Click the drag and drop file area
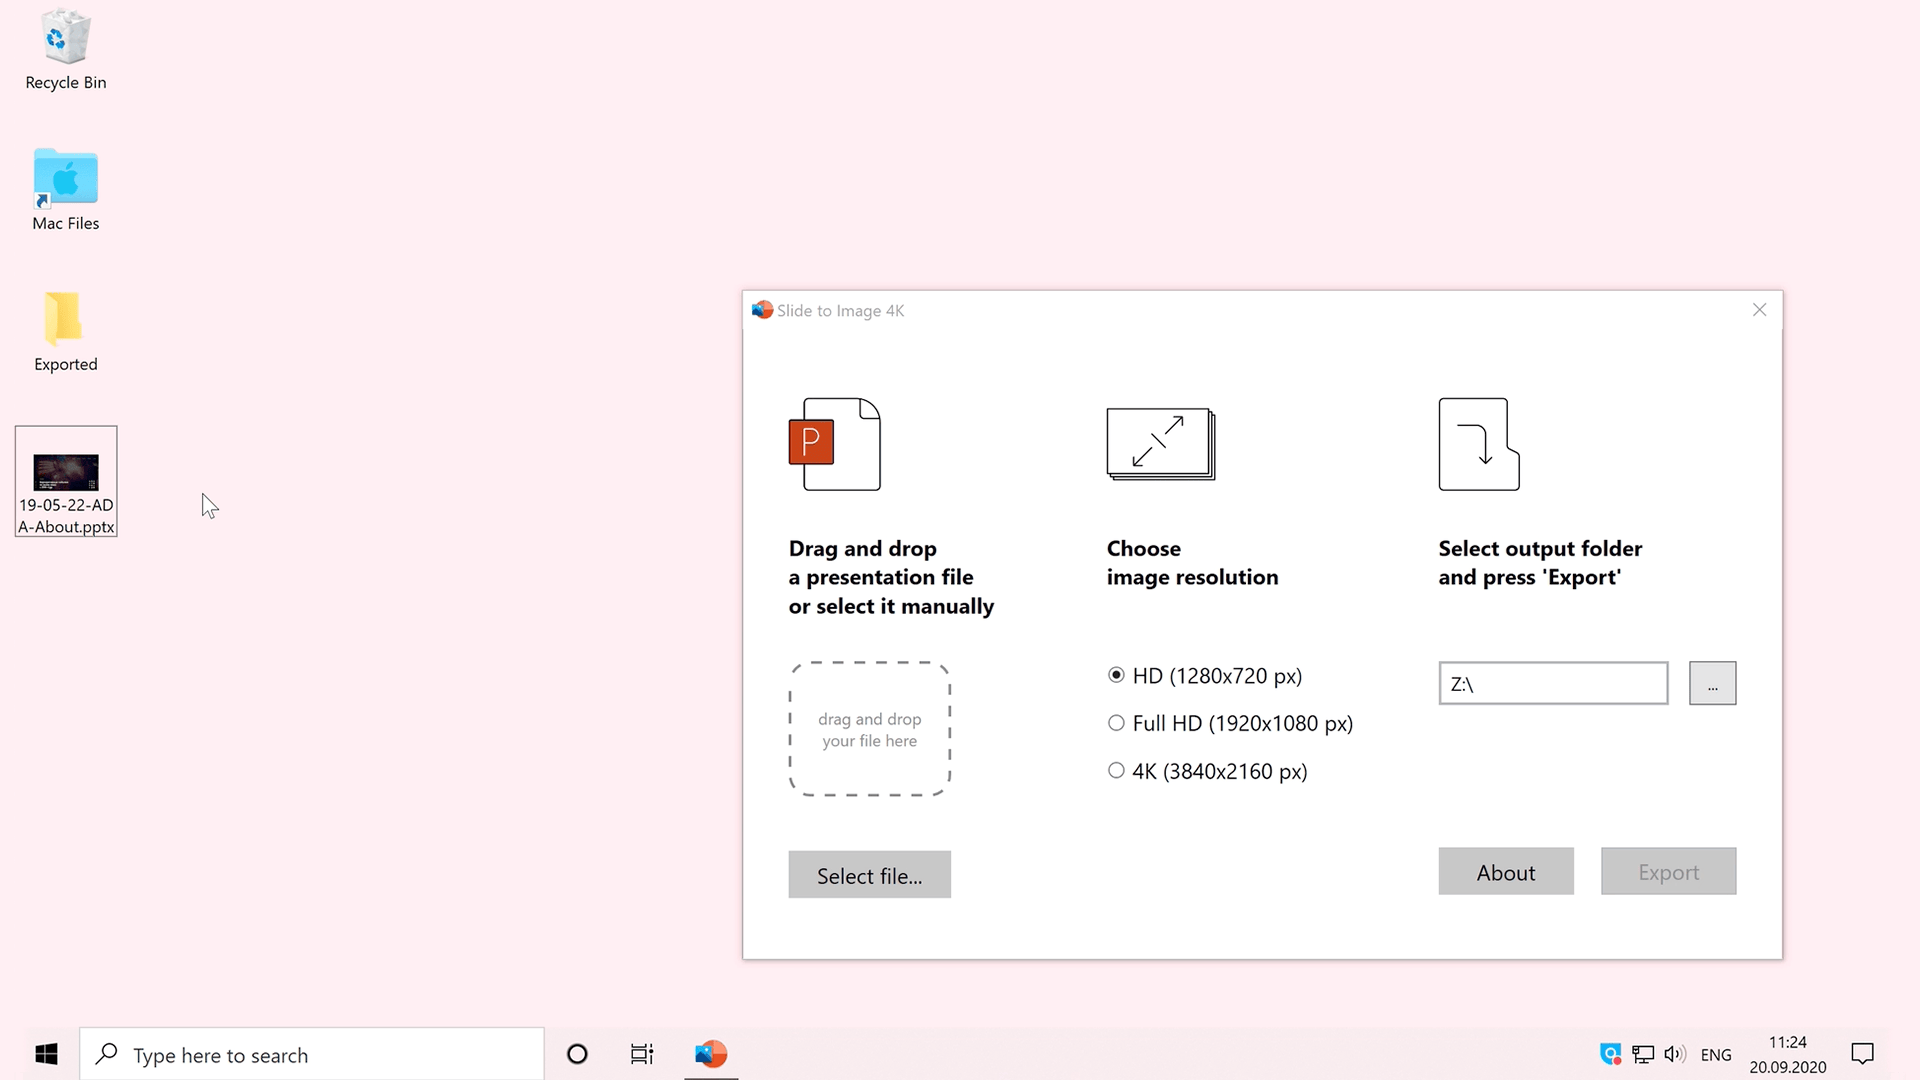1920x1080 pixels. [x=869, y=729]
